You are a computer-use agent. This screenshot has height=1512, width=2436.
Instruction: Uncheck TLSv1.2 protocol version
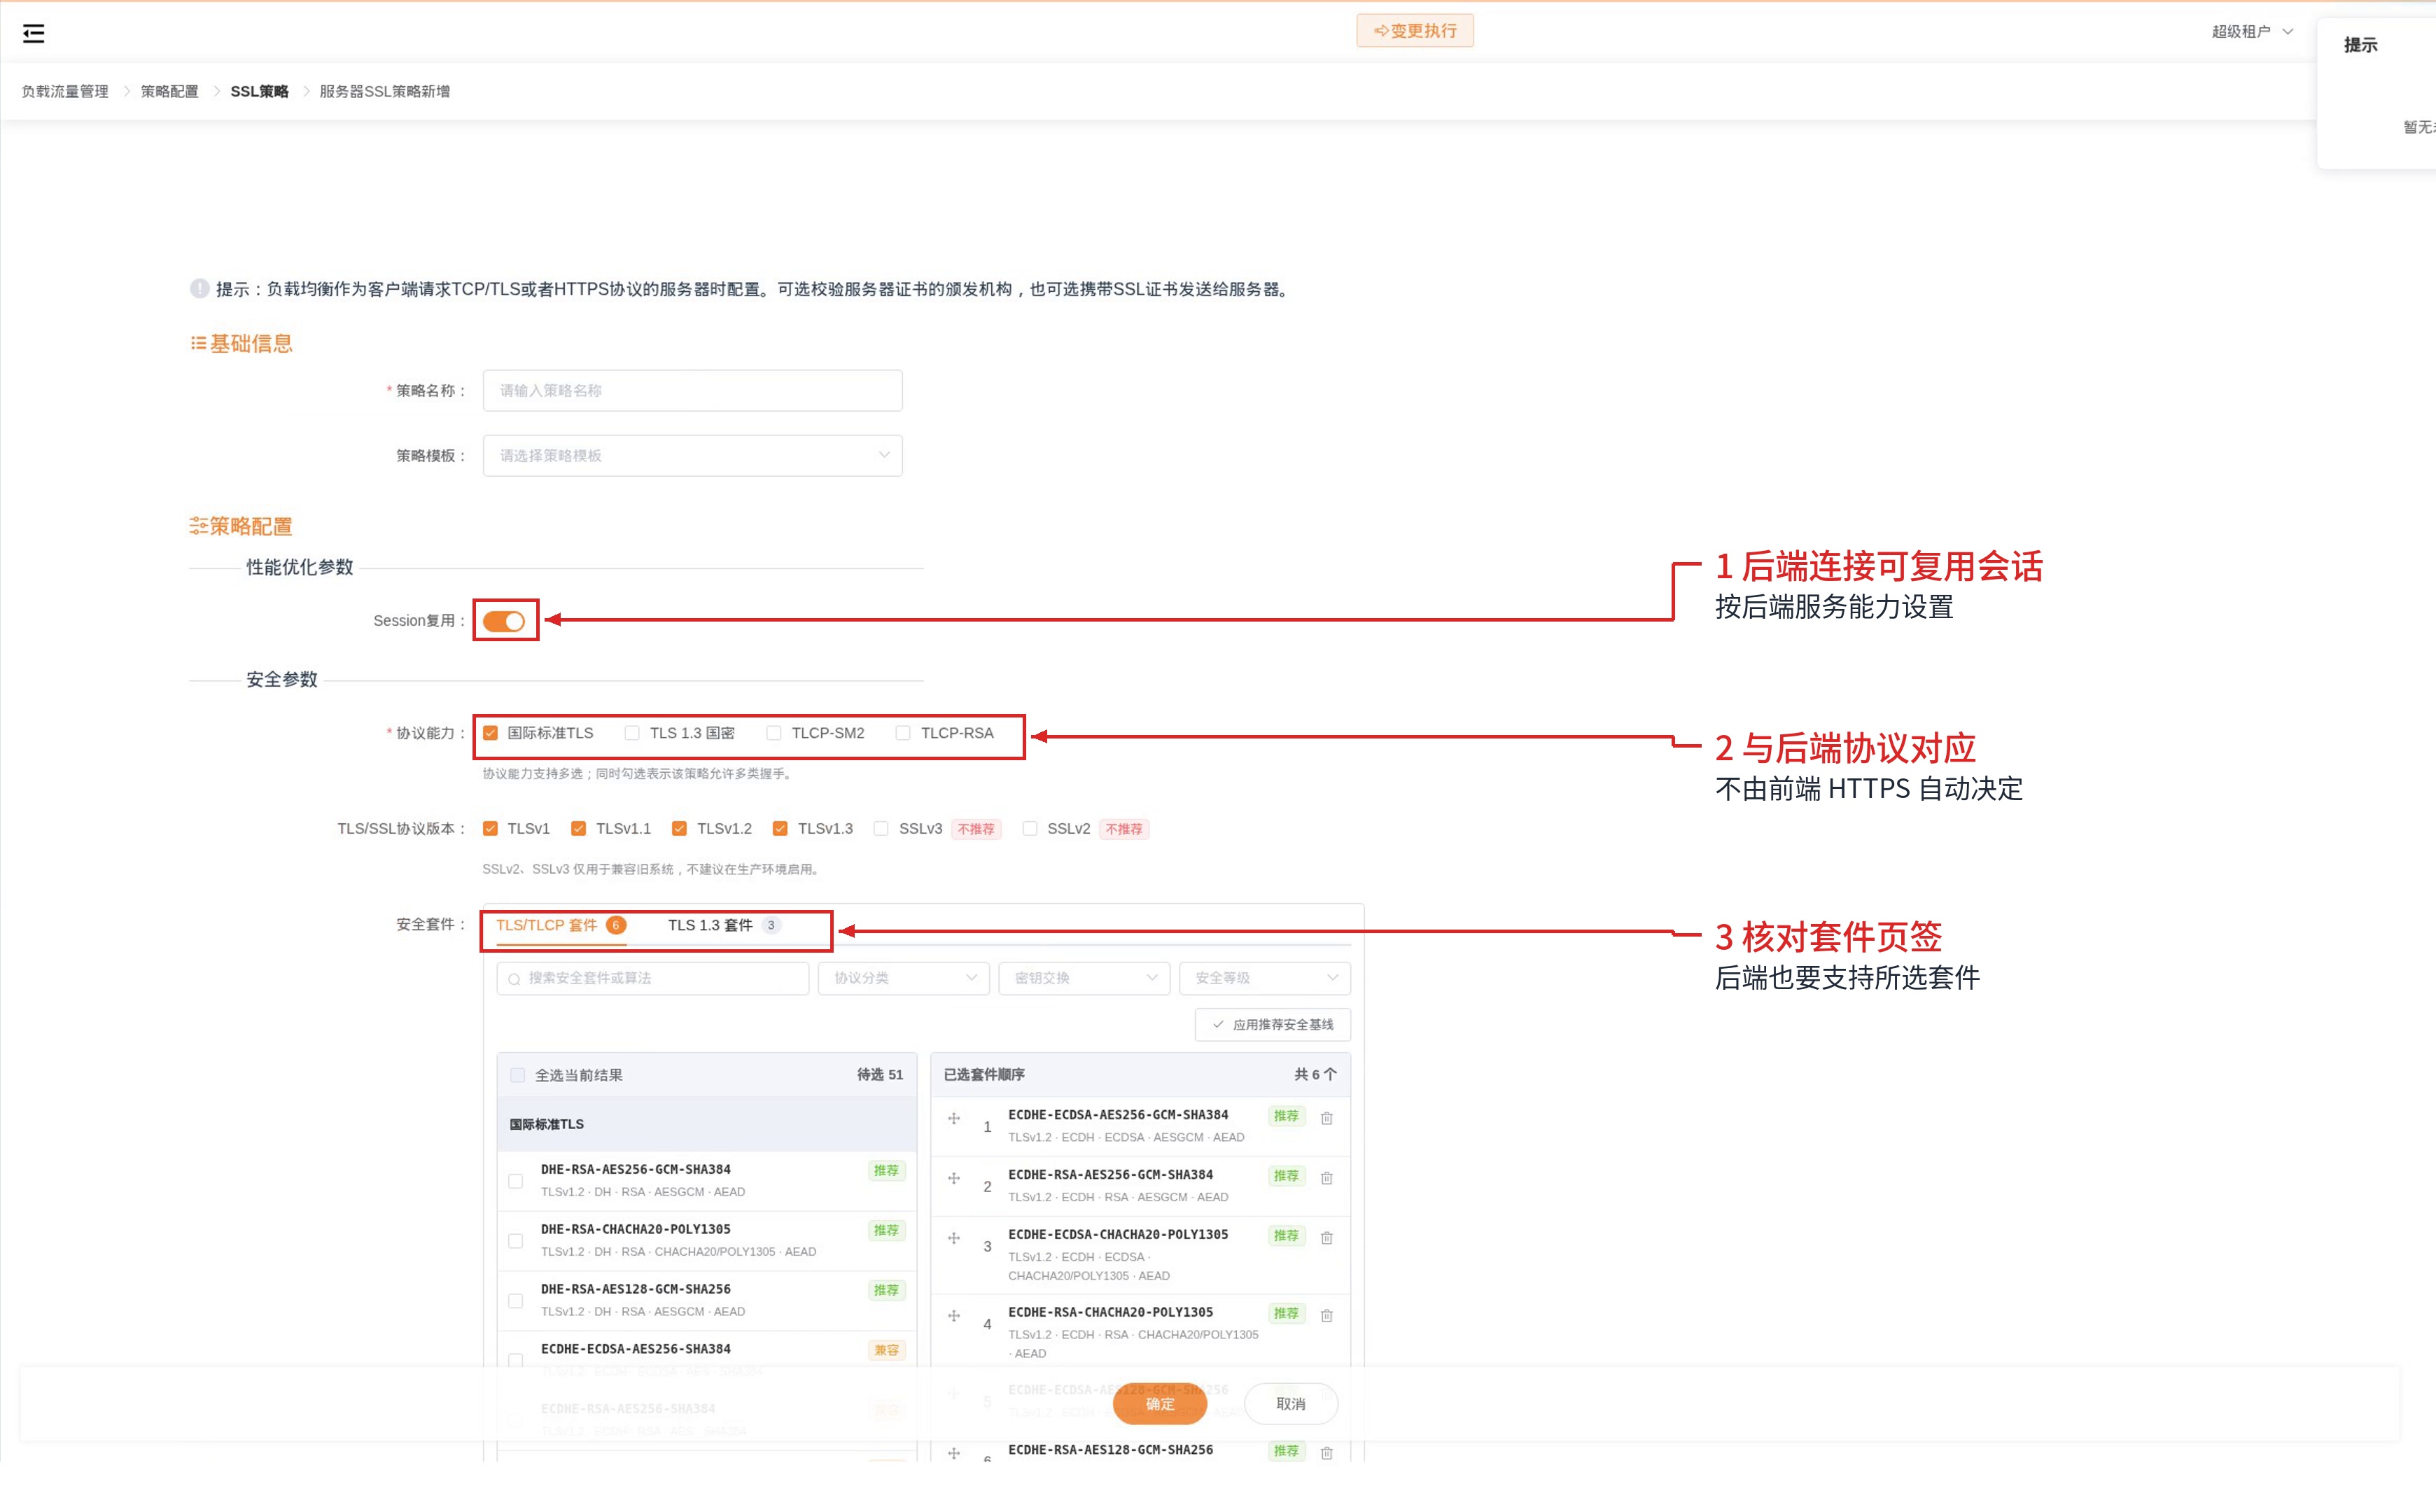click(x=679, y=828)
